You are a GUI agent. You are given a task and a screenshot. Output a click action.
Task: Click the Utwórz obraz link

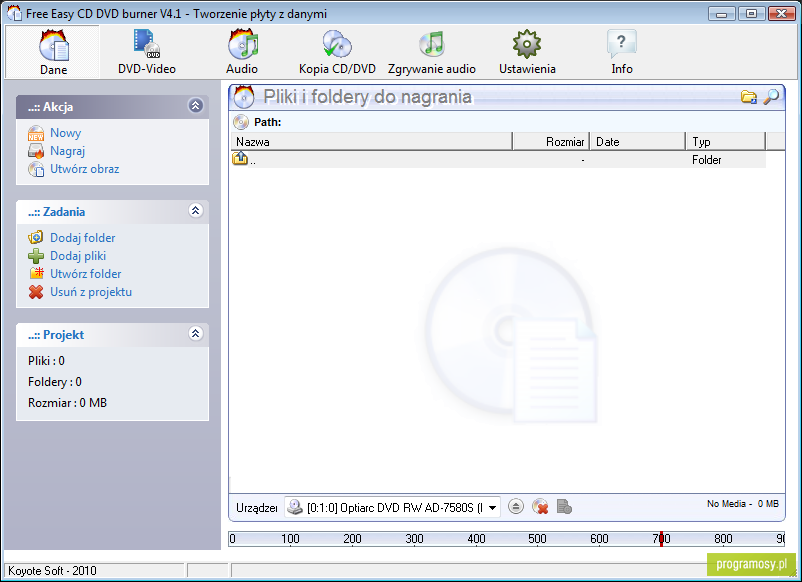point(84,169)
